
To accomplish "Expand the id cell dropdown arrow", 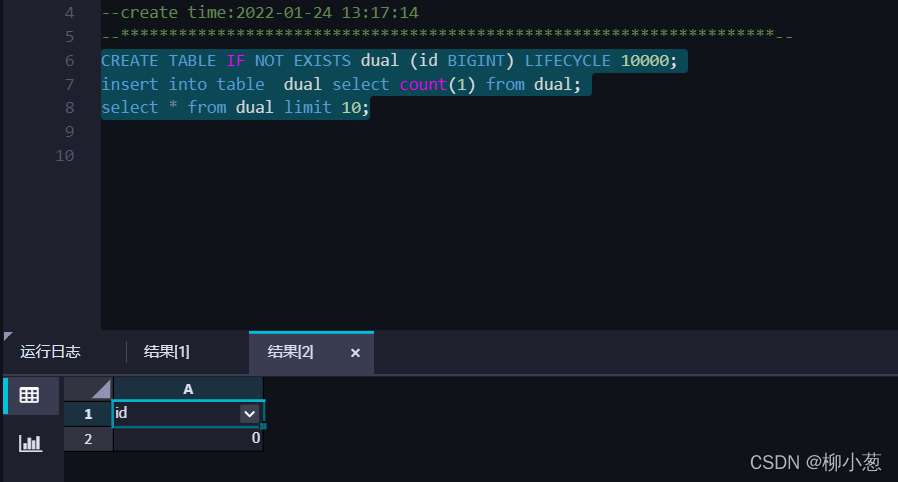I will point(250,413).
